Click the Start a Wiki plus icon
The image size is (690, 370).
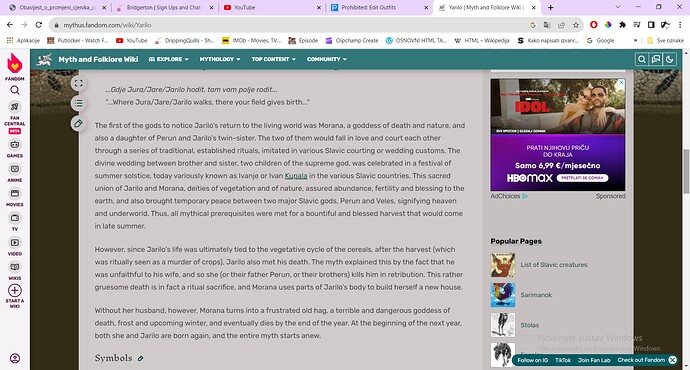tap(15, 290)
